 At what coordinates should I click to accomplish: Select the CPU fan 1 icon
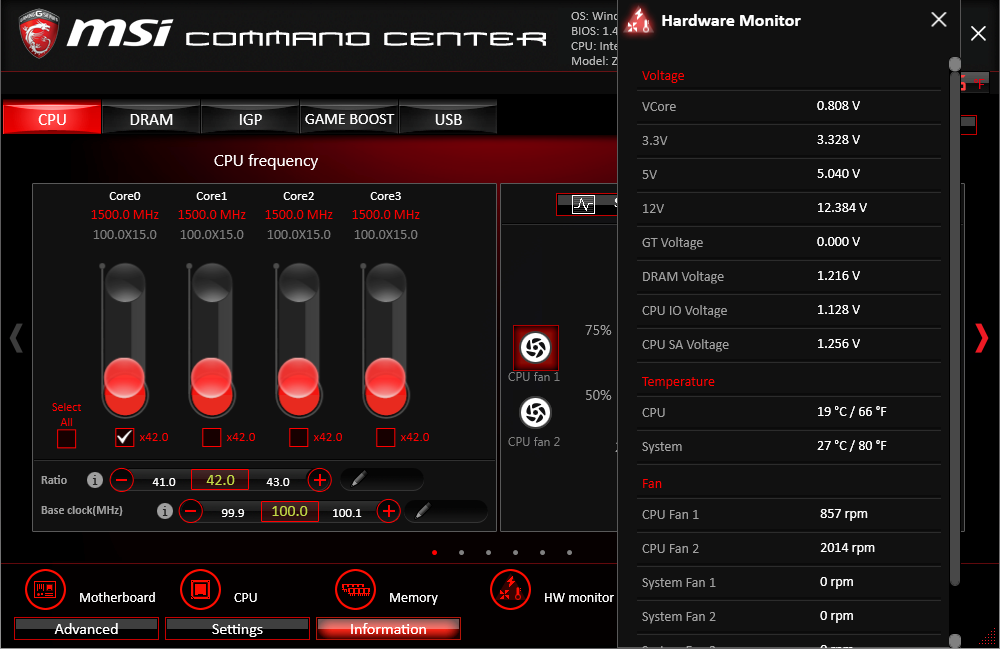pyautogui.click(x=536, y=347)
